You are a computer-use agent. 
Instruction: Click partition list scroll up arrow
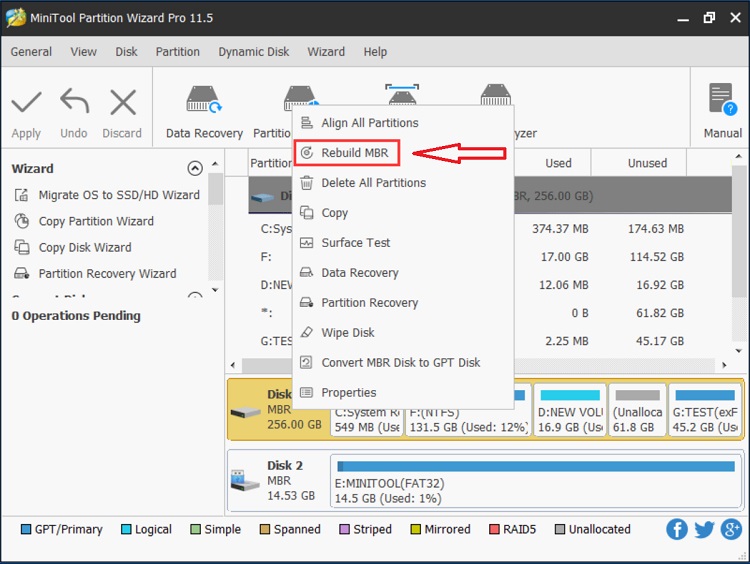pos(739,156)
